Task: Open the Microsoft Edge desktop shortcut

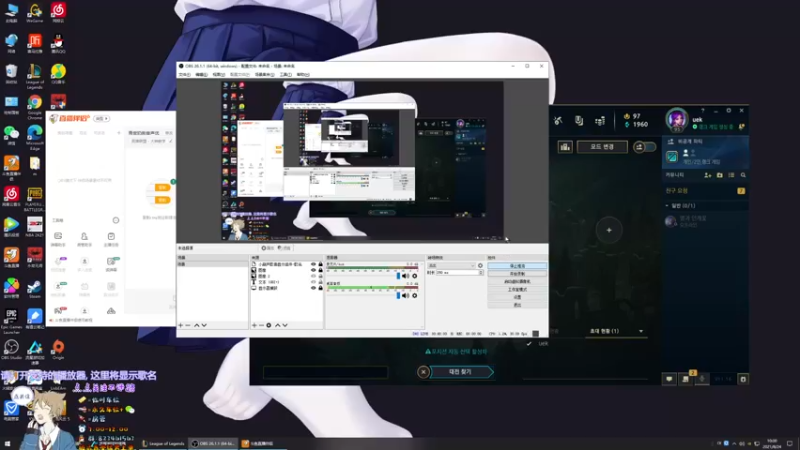Action: tap(34, 137)
